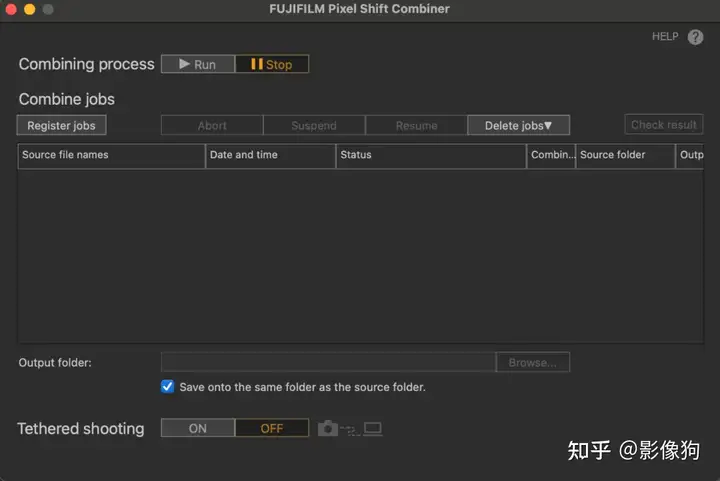Viewport: 720px width, 481px height.
Task: Start combining with the Run button
Action: pyautogui.click(x=198, y=64)
